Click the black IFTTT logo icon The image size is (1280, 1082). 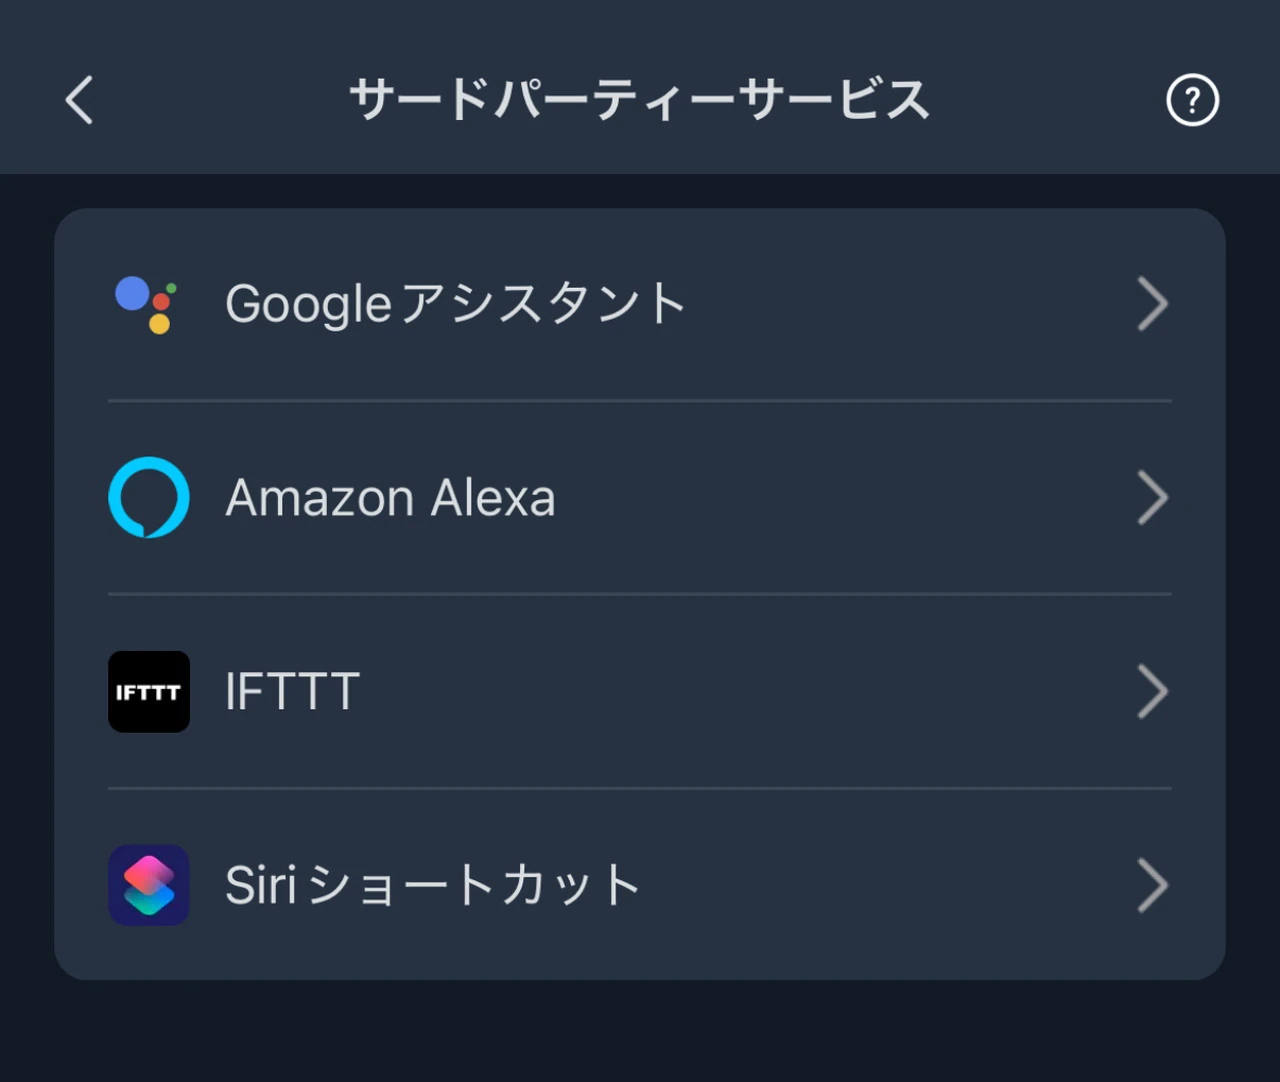pos(149,691)
